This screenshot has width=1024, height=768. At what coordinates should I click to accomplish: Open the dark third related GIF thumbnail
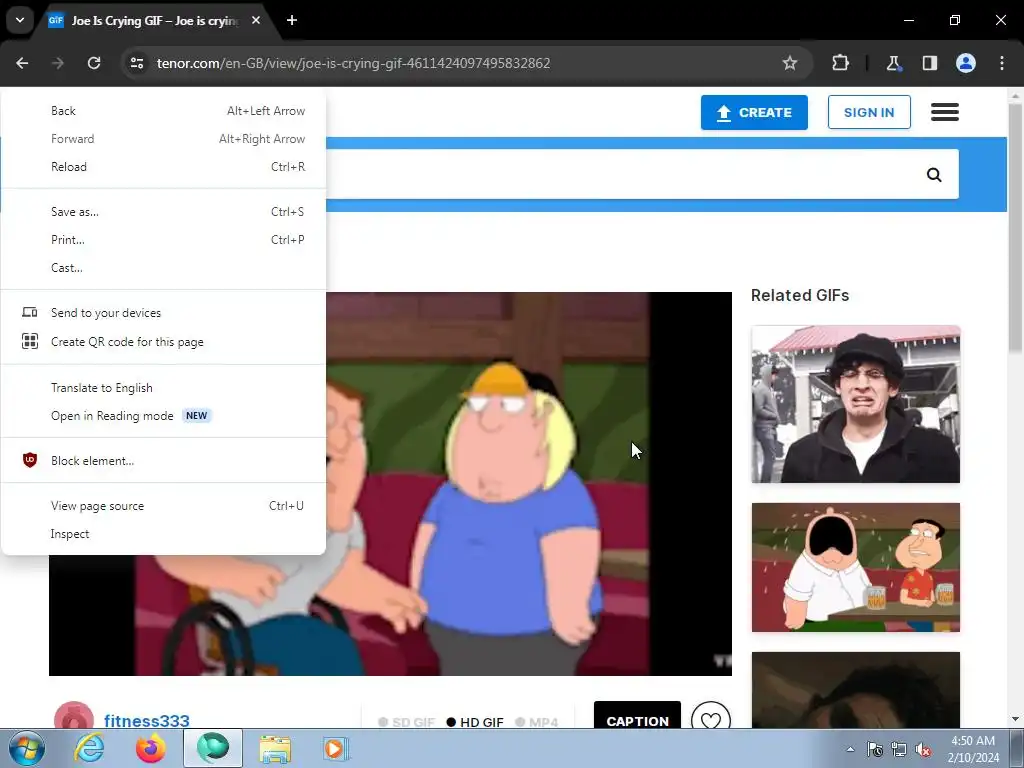[856, 690]
